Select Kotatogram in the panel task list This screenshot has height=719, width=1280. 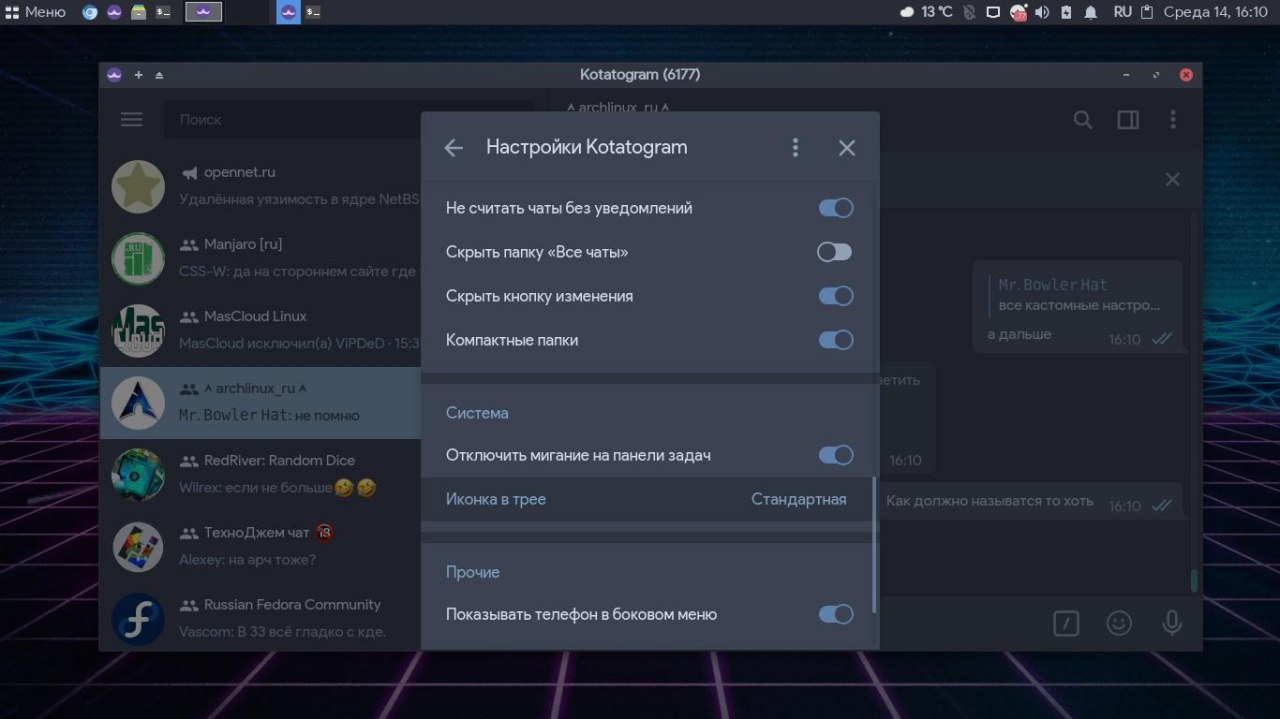[x=288, y=12]
